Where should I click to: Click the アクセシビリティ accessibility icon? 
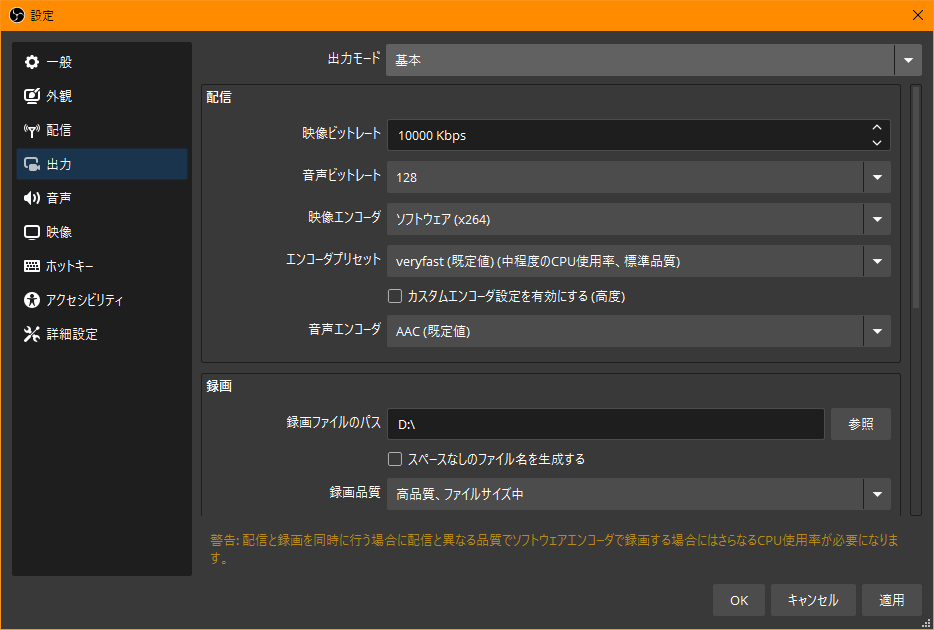[32, 301]
